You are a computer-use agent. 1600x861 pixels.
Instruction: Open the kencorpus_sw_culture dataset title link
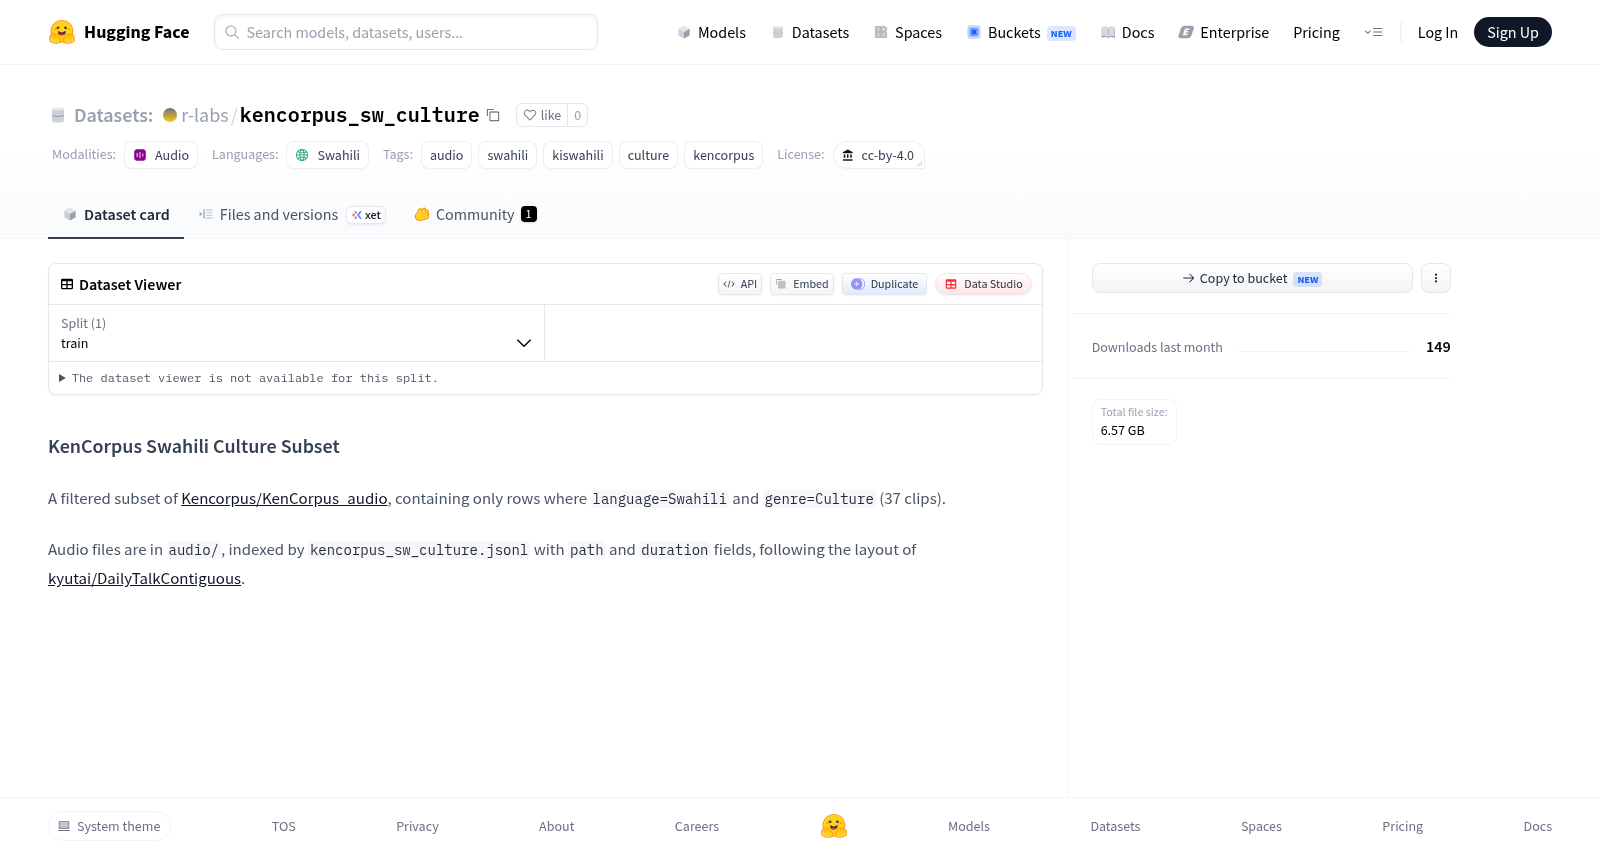[x=360, y=115]
